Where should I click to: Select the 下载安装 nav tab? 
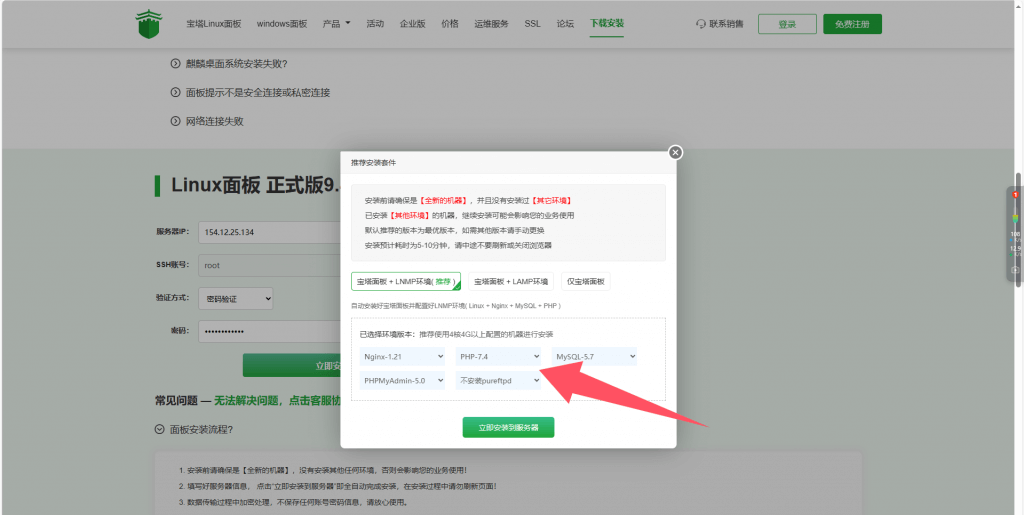pos(607,23)
